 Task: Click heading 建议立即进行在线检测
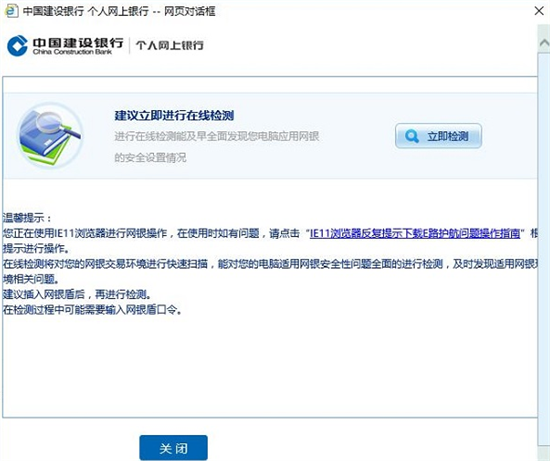174,115
